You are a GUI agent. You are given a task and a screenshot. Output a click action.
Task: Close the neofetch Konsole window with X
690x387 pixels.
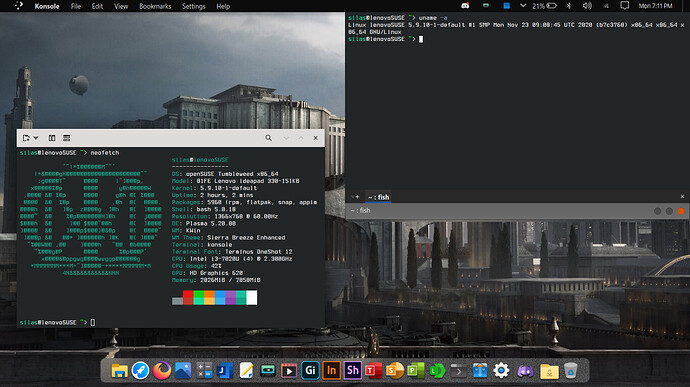tap(316, 138)
